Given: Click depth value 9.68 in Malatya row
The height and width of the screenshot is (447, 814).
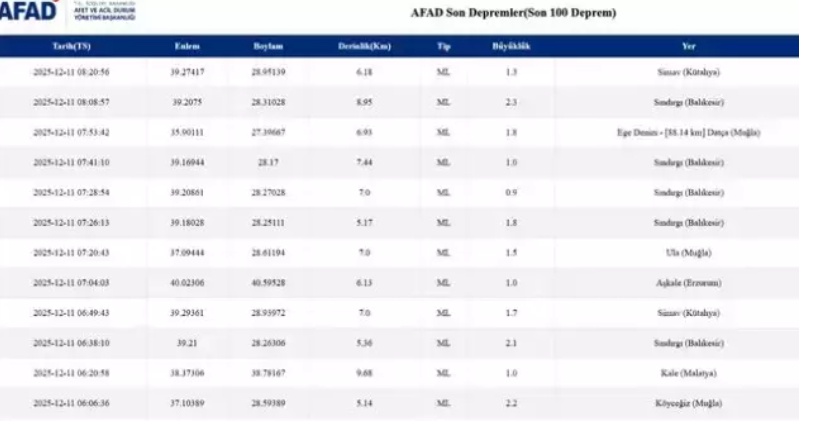Looking at the screenshot, I should [364, 372].
